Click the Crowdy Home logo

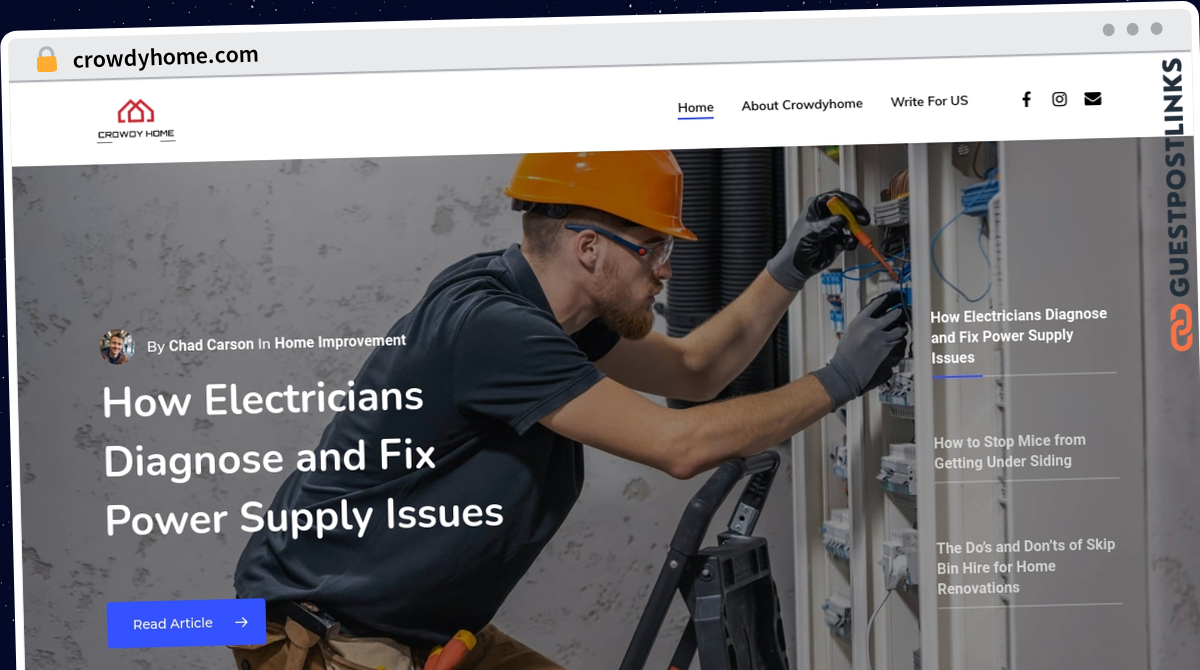click(136, 120)
